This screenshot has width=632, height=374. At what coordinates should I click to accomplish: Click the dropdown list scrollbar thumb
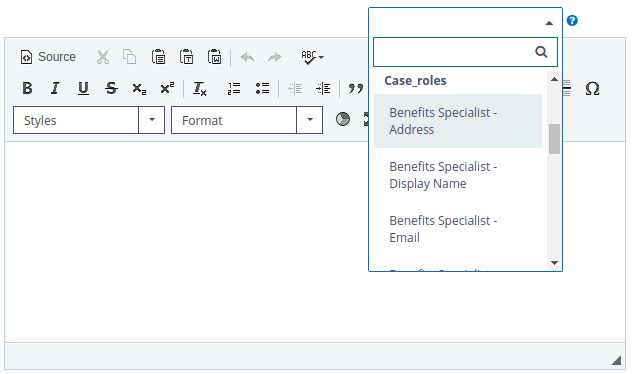coord(555,139)
